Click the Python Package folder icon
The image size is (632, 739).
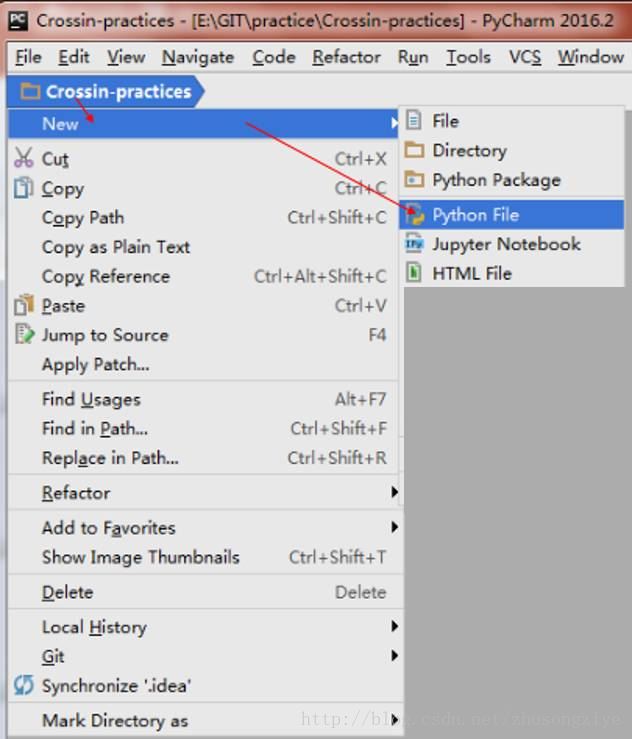point(414,180)
